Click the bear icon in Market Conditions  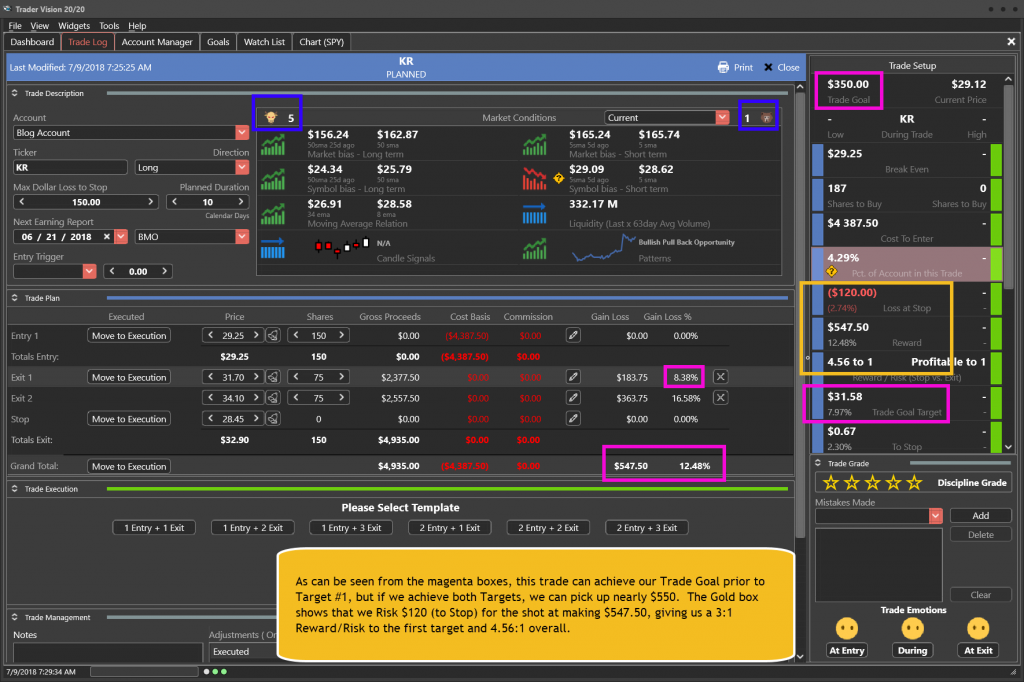click(766, 118)
